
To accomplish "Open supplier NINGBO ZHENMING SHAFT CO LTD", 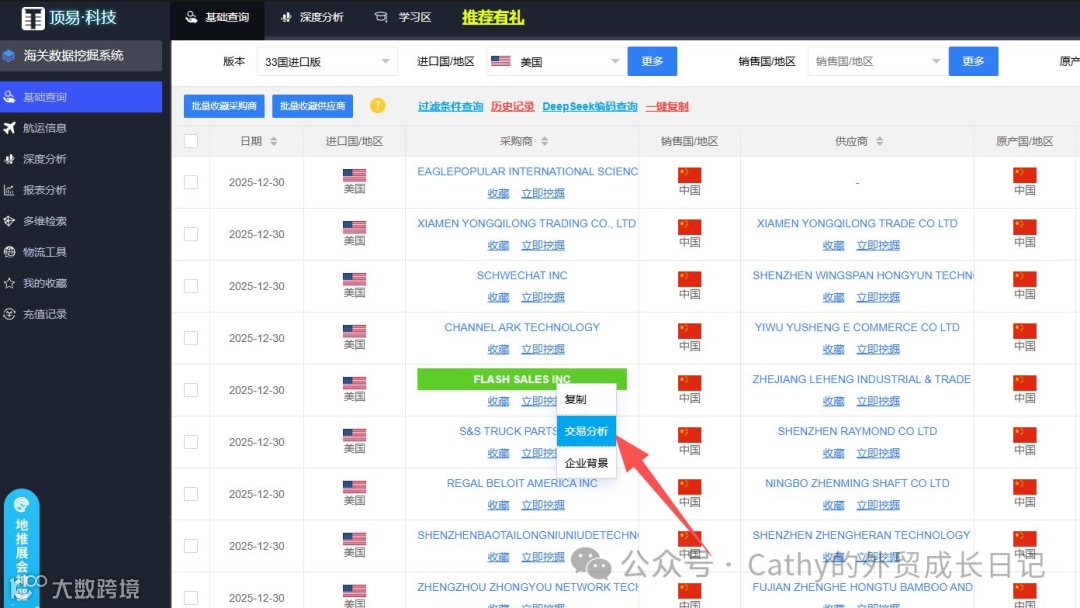I will tap(858, 483).
